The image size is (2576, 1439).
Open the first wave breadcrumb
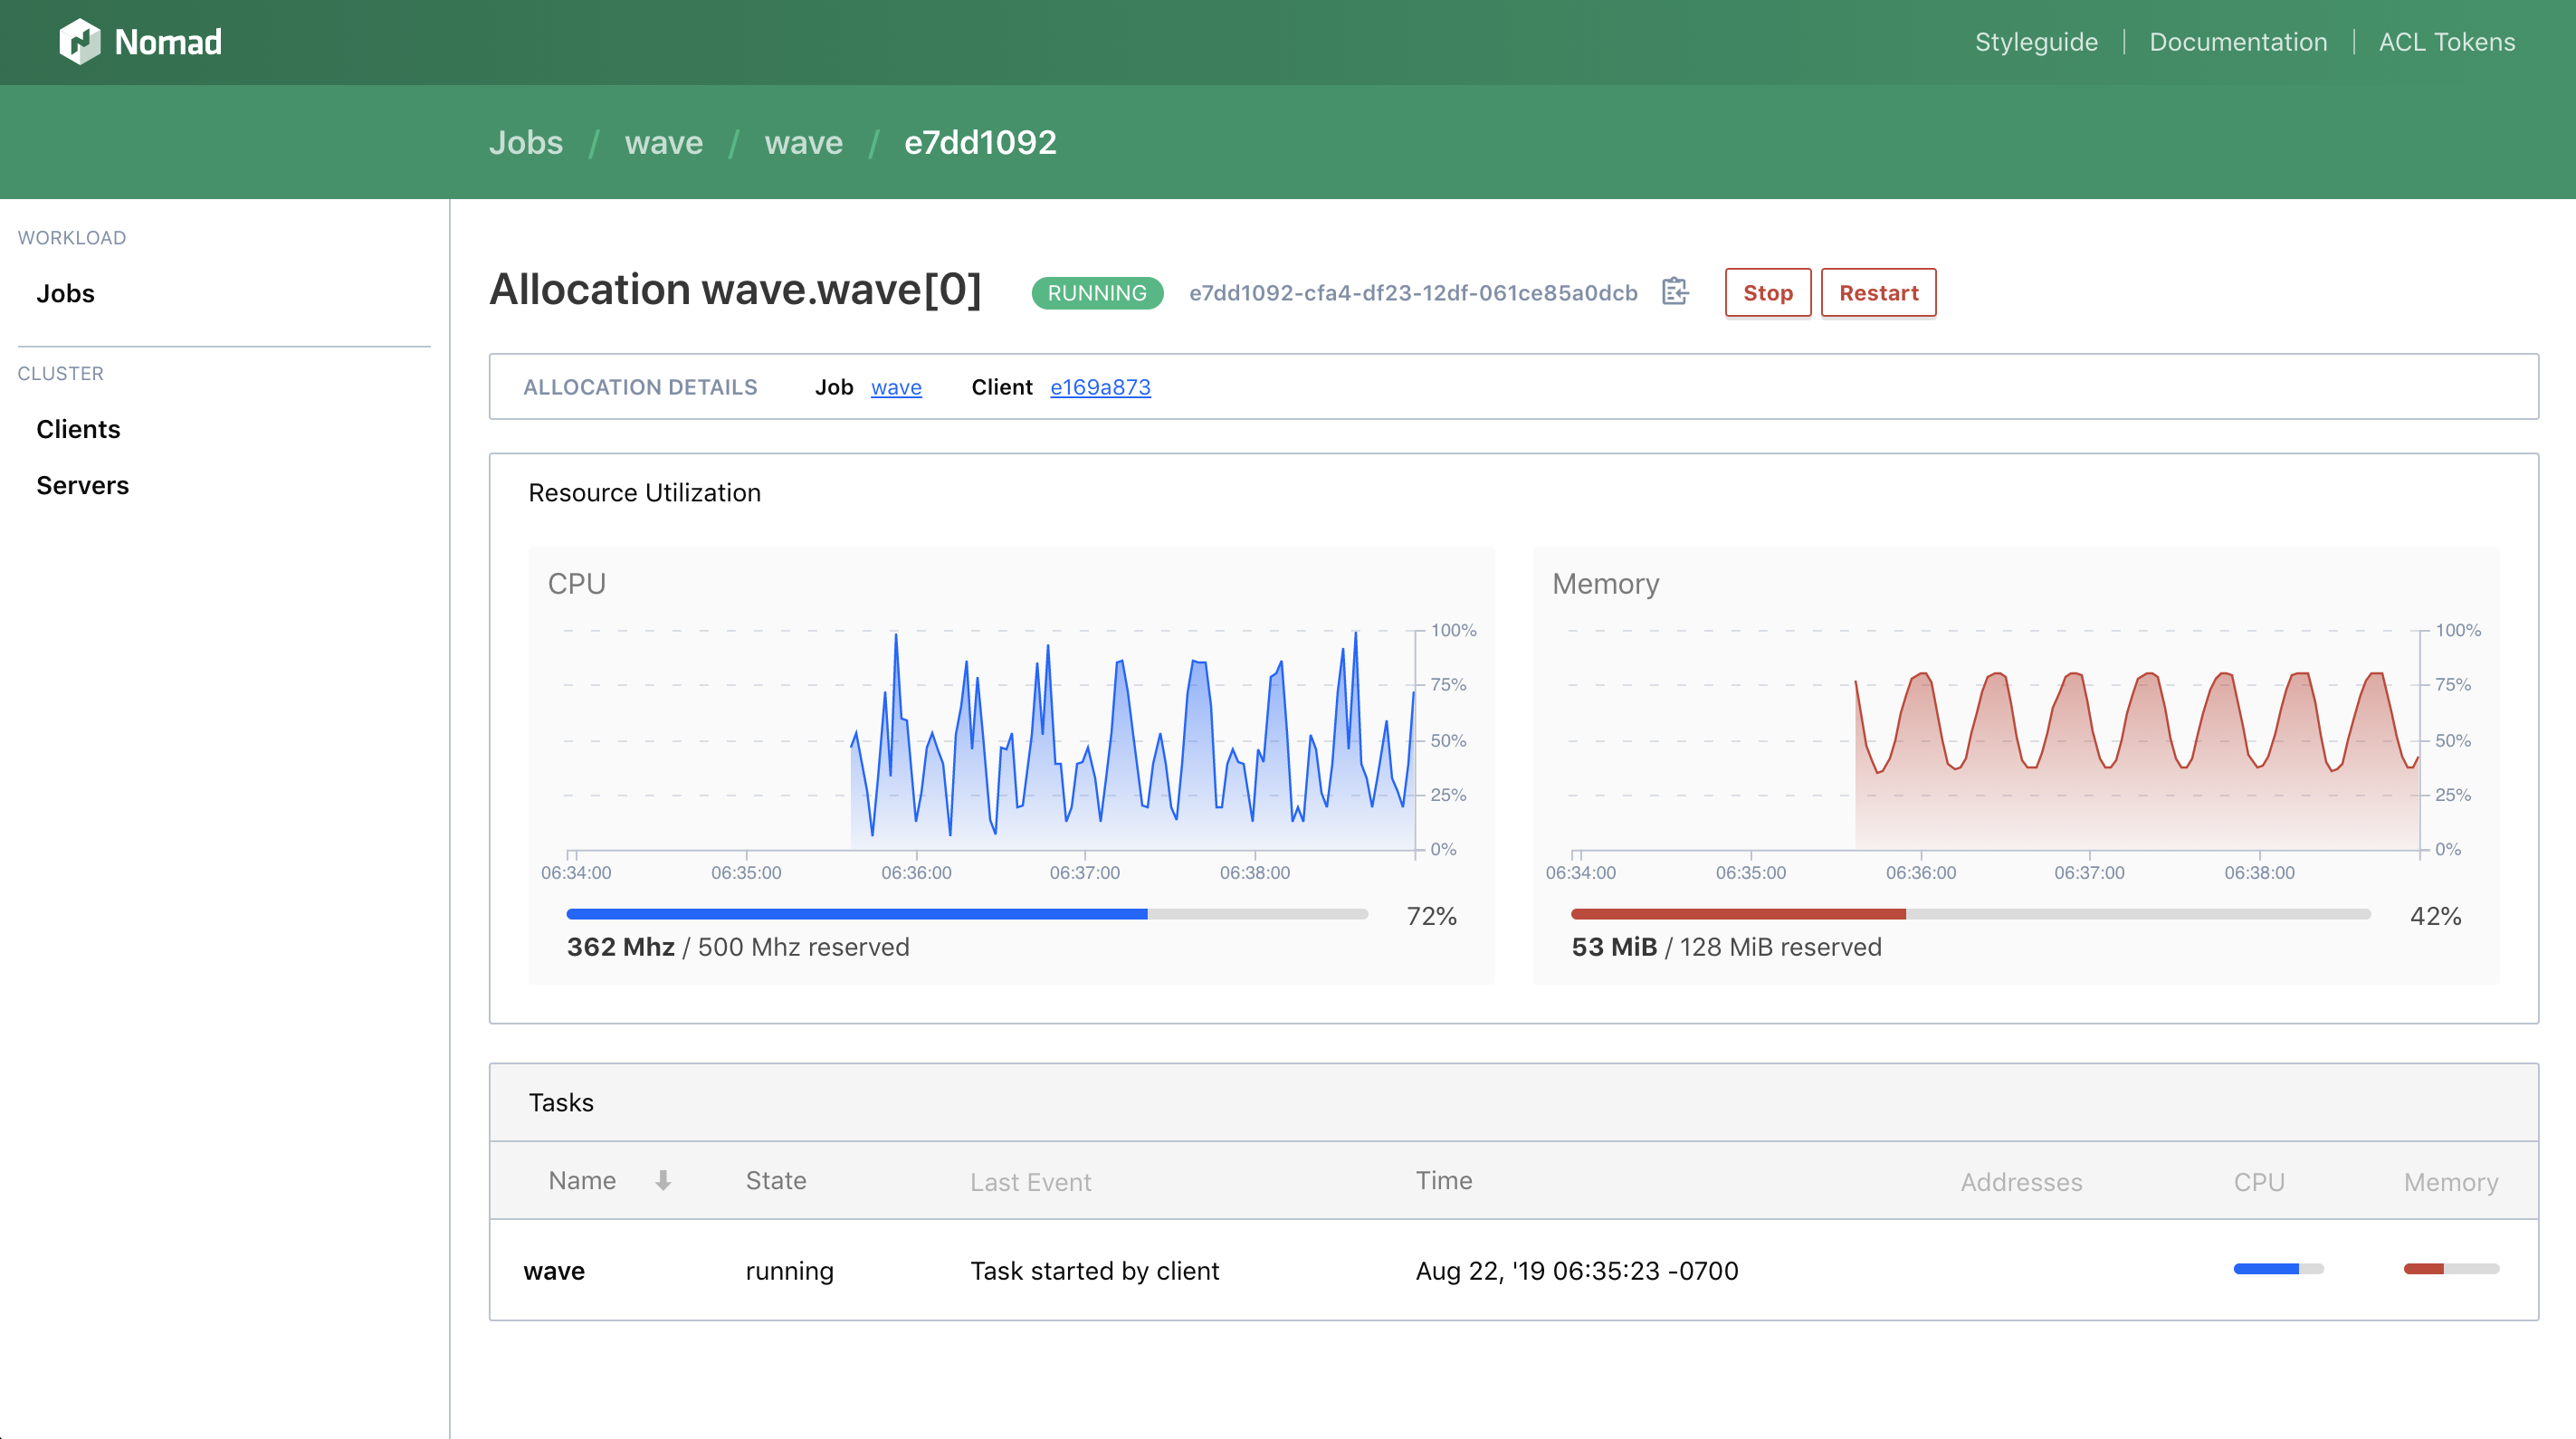pos(663,142)
